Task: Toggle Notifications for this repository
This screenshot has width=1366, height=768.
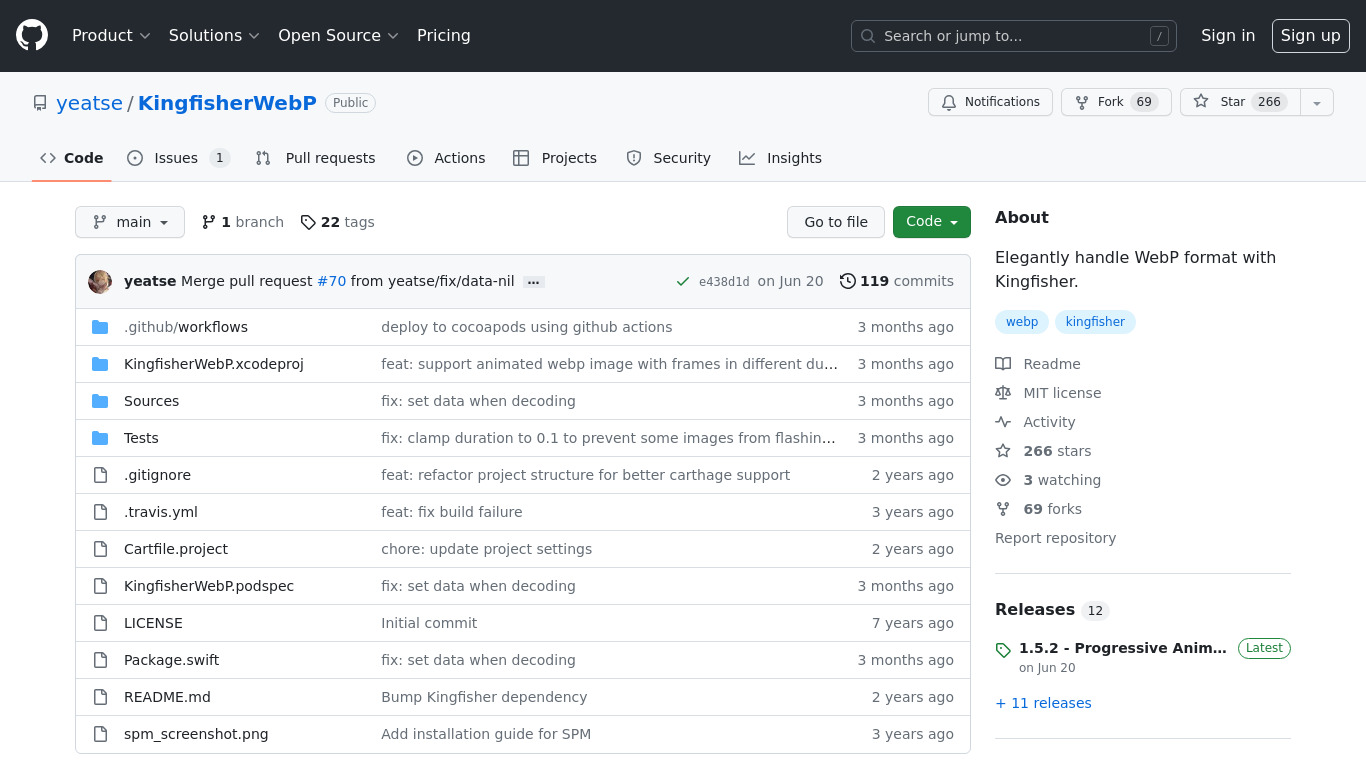Action: [990, 102]
